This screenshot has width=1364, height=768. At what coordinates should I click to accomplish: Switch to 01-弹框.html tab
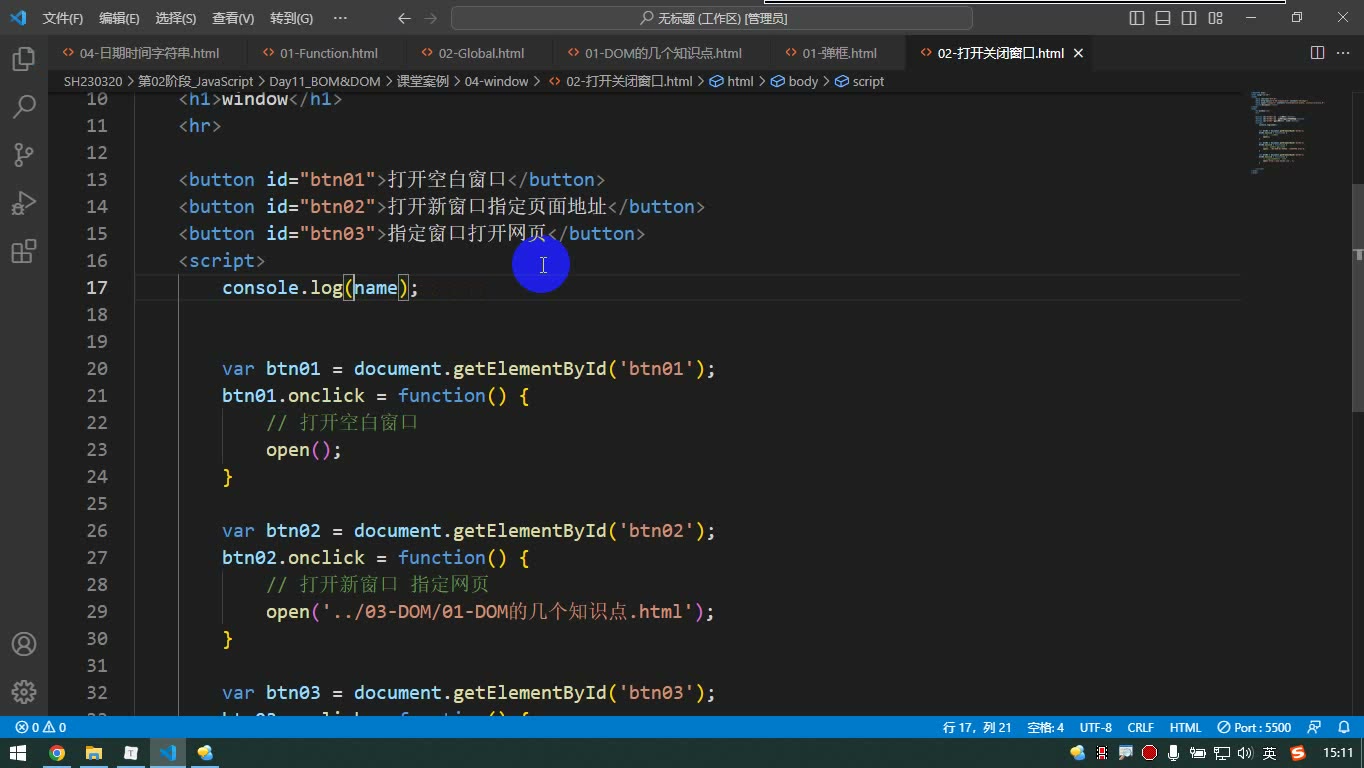click(x=839, y=53)
